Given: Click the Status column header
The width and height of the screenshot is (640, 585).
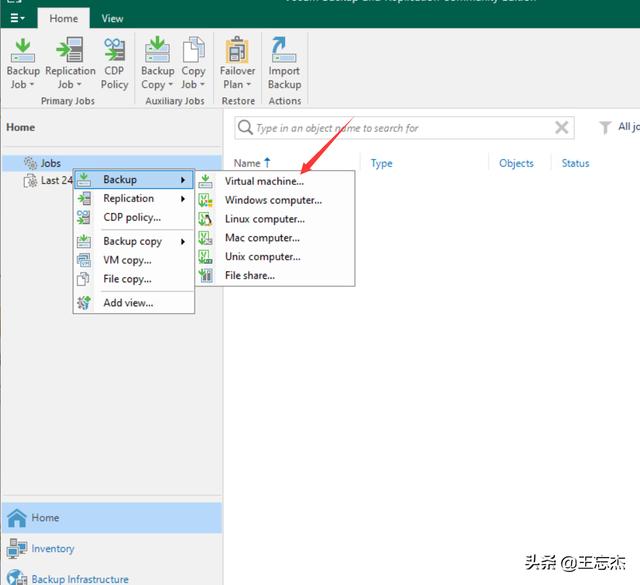Looking at the screenshot, I should pos(575,163).
